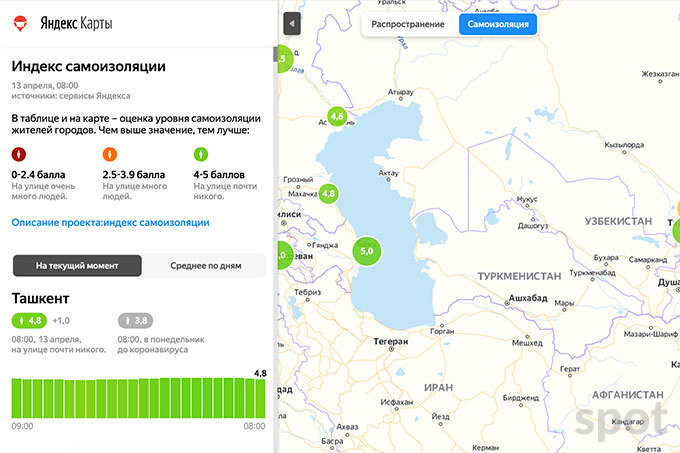Click the Самарканд city label on map
Screen dimensions: 680x453
(648, 260)
